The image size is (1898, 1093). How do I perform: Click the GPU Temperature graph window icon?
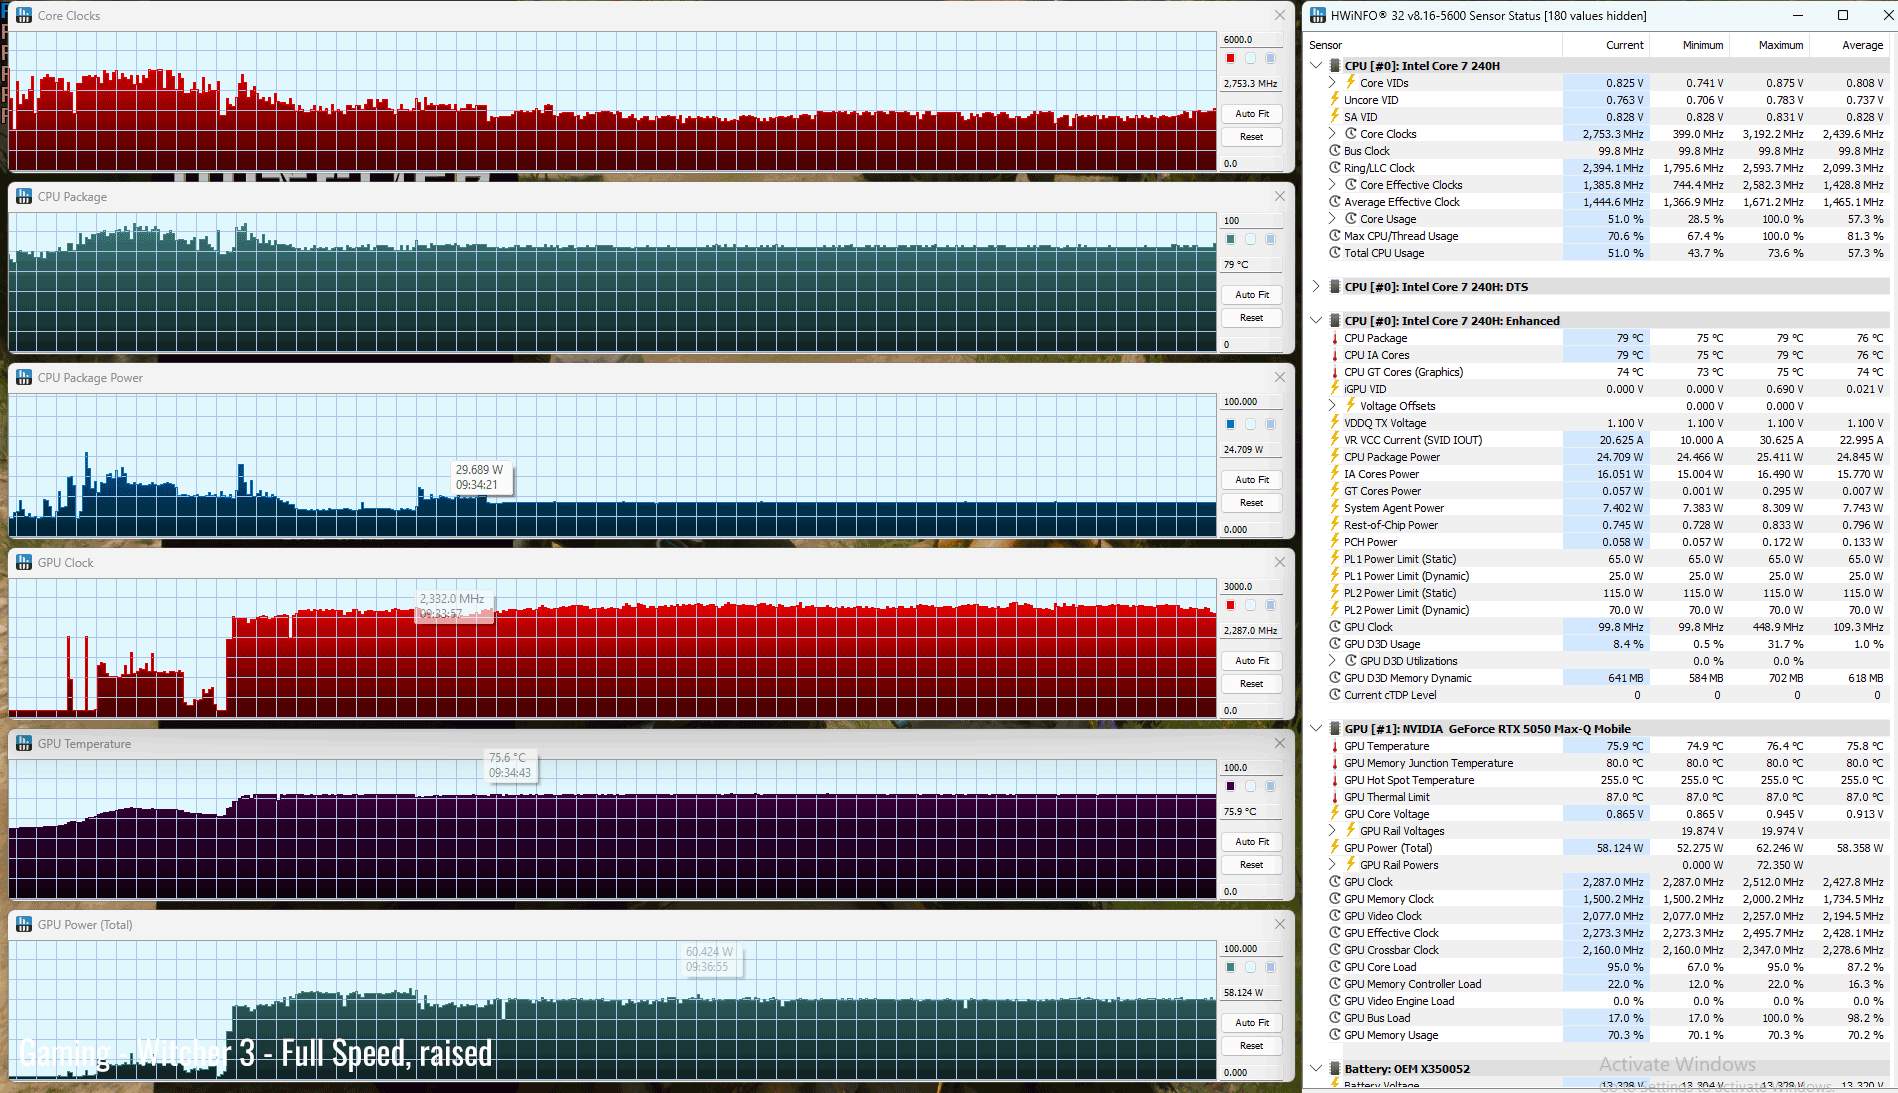24,743
